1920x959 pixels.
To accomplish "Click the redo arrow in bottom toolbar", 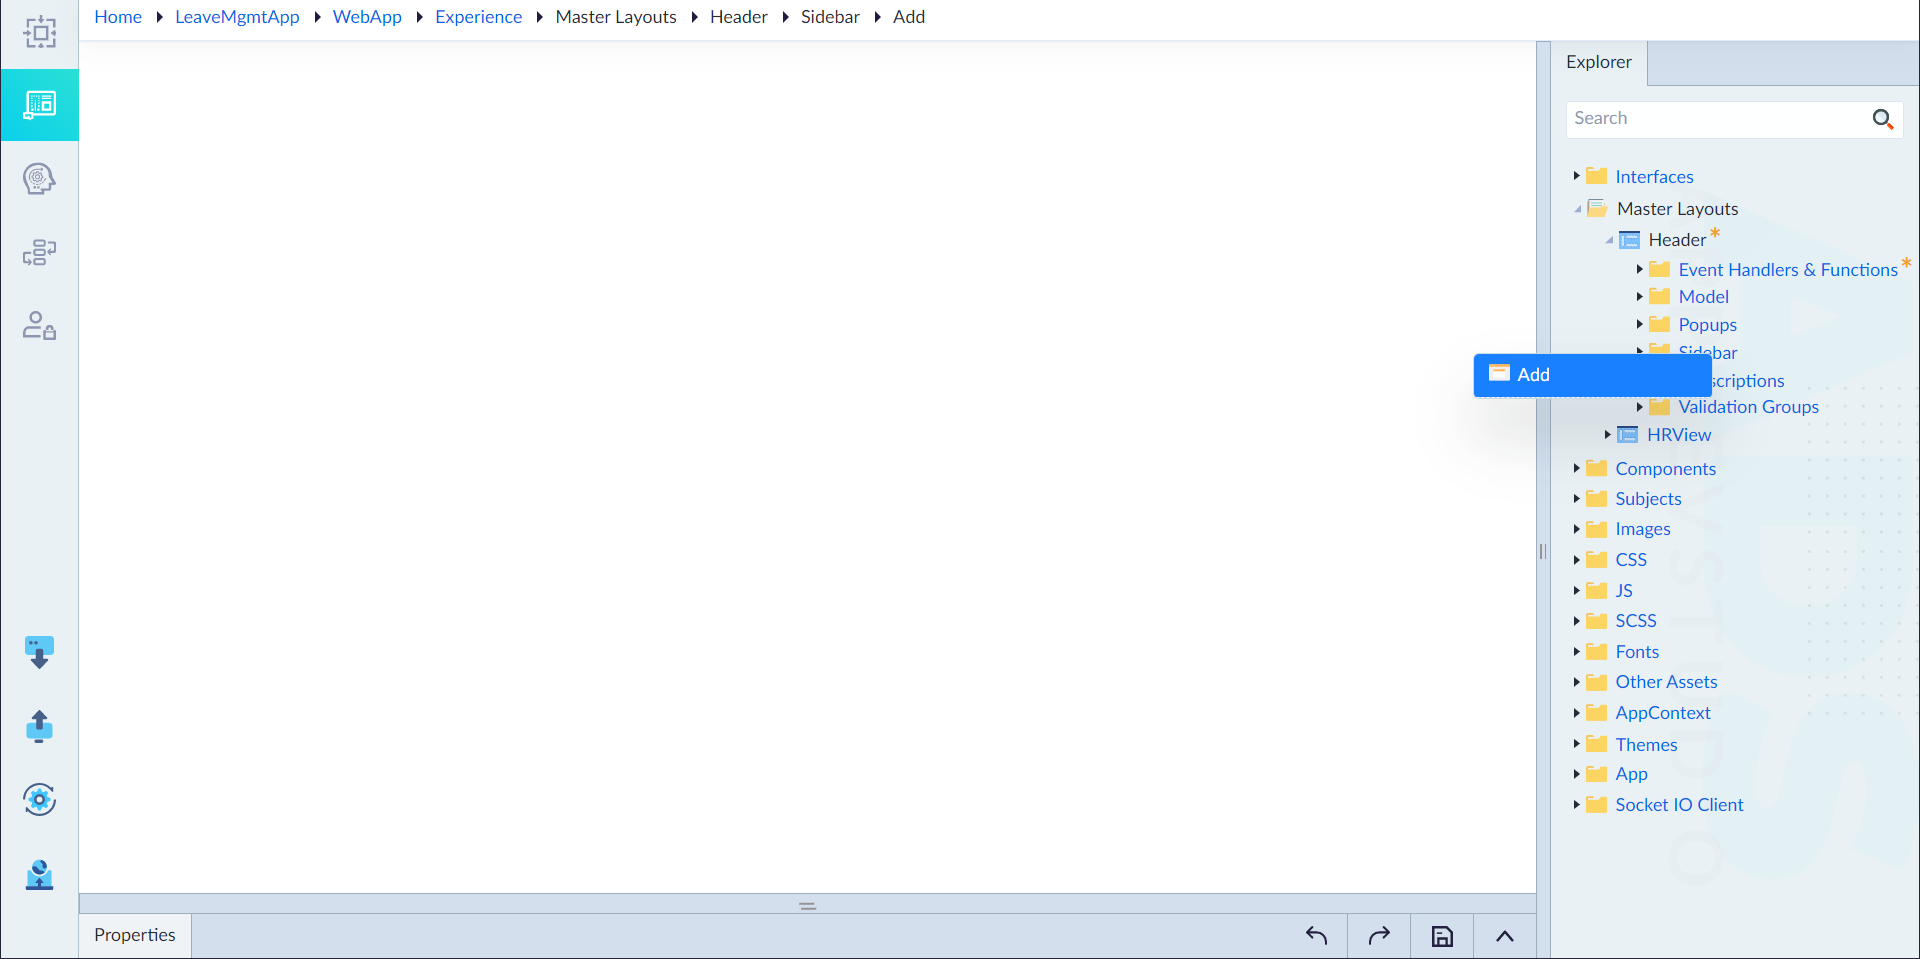I will click(x=1379, y=936).
